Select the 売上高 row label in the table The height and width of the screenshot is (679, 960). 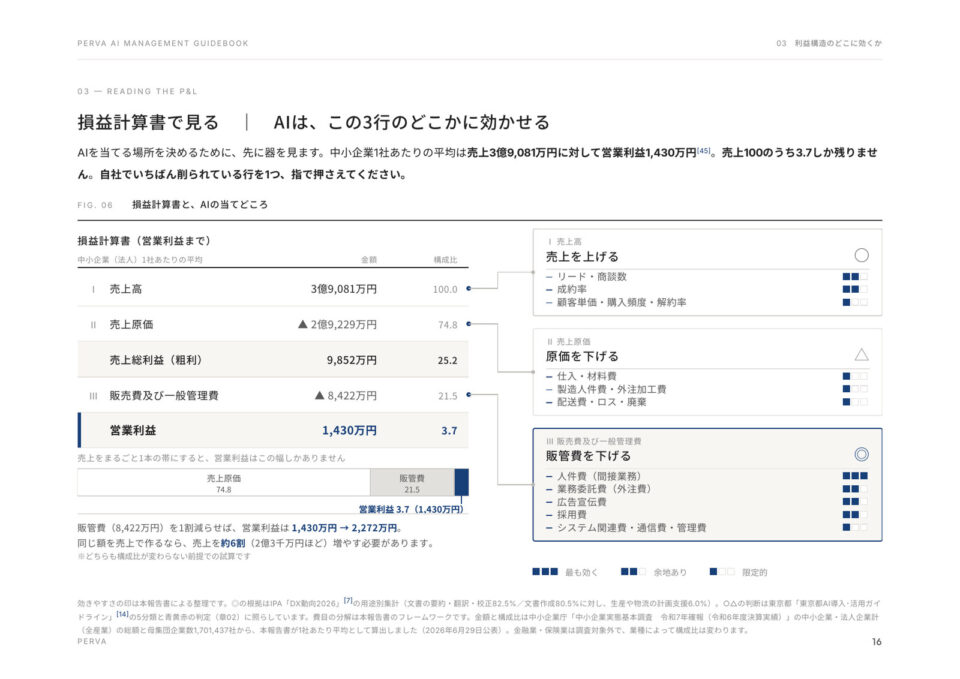126,289
